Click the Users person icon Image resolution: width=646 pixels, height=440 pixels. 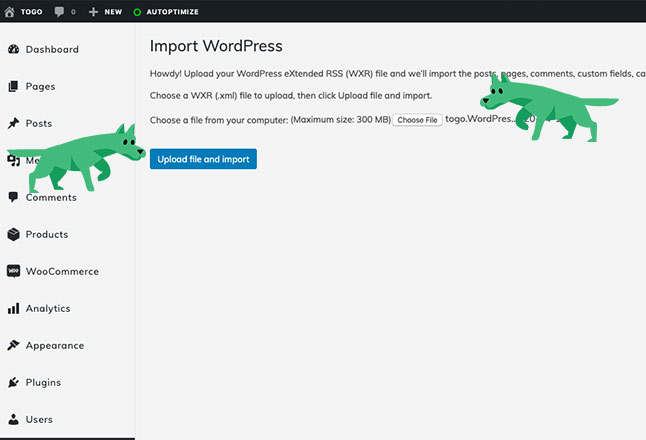(13, 419)
